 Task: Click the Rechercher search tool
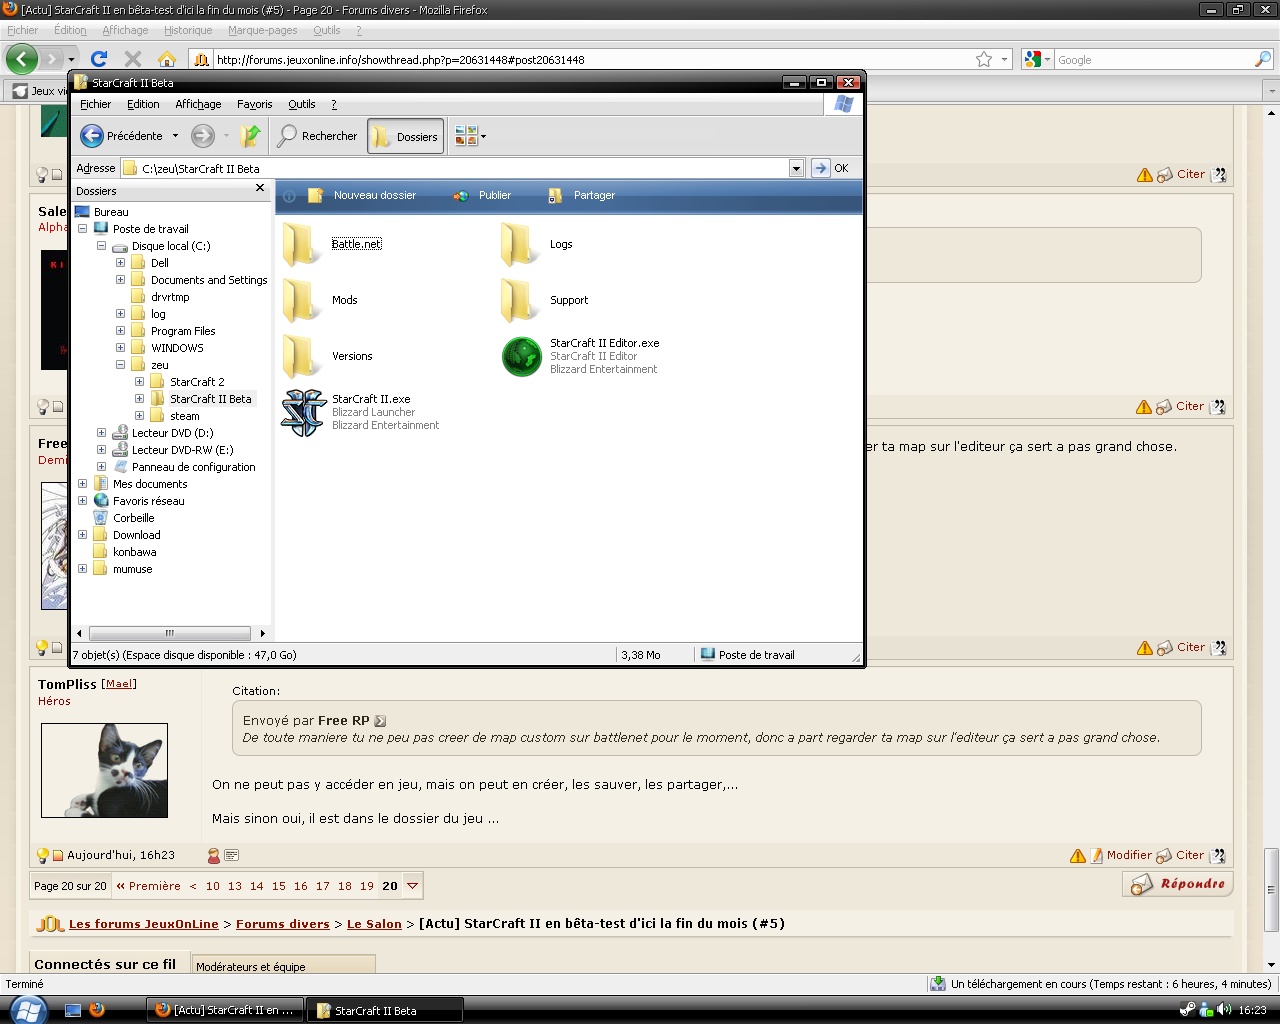pos(317,136)
